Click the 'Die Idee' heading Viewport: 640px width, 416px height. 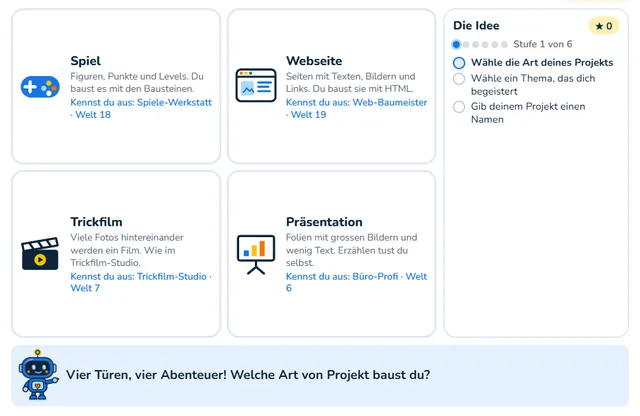[476, 25]
